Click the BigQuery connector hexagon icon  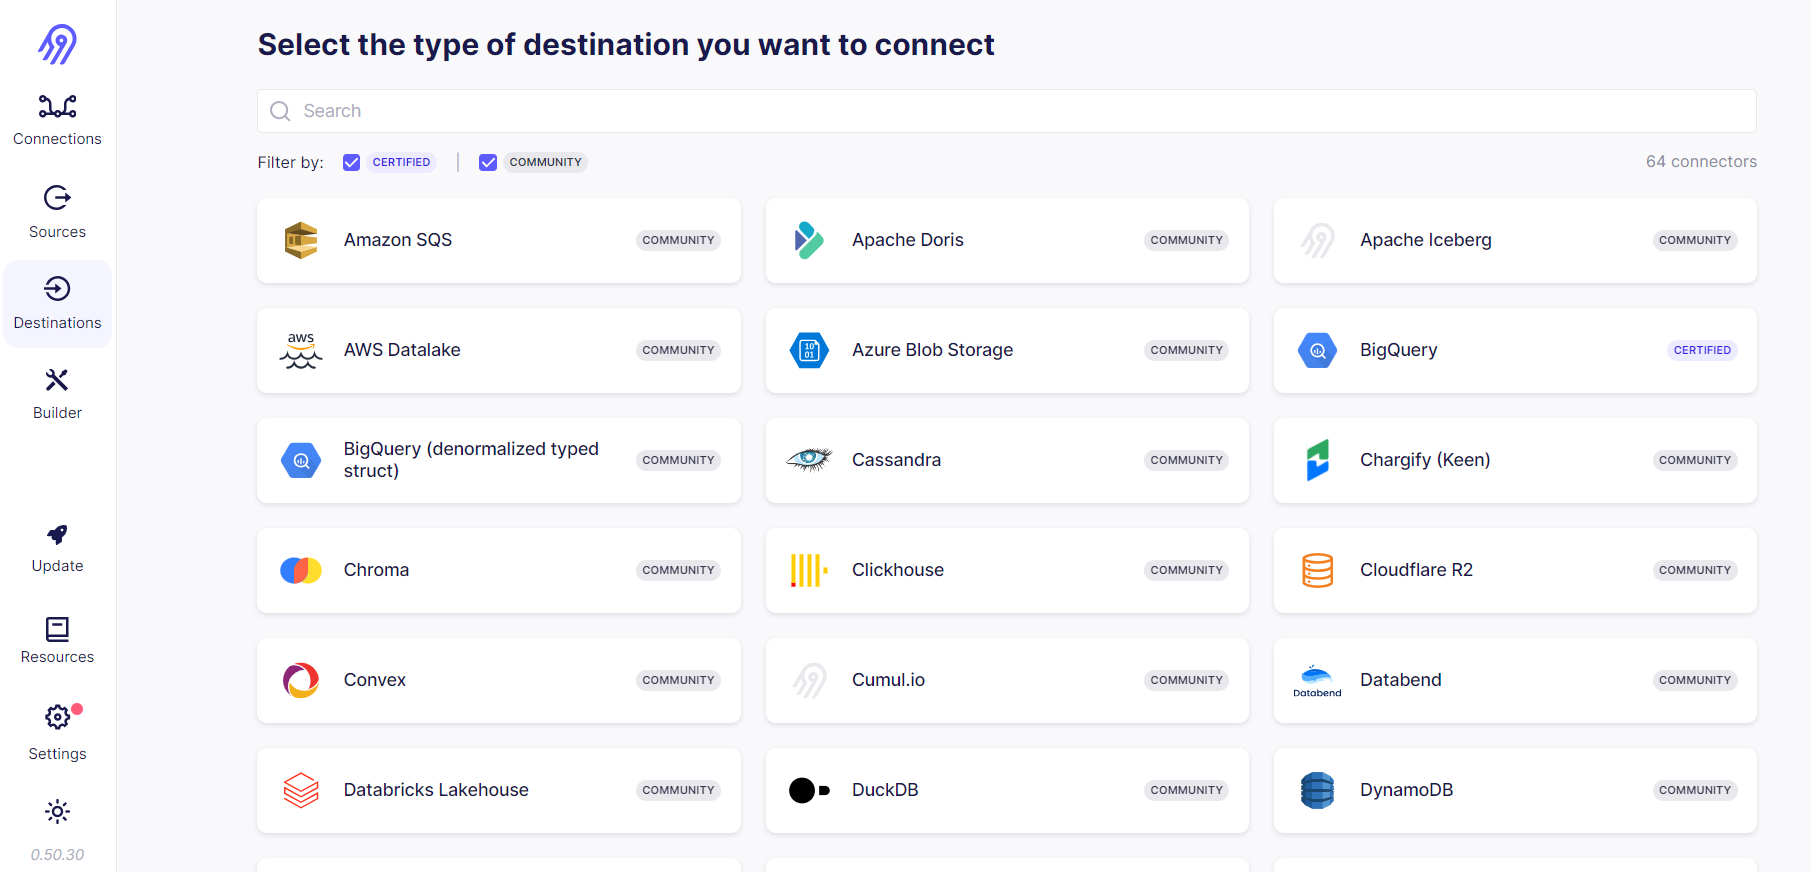[x=1317, y=350]
